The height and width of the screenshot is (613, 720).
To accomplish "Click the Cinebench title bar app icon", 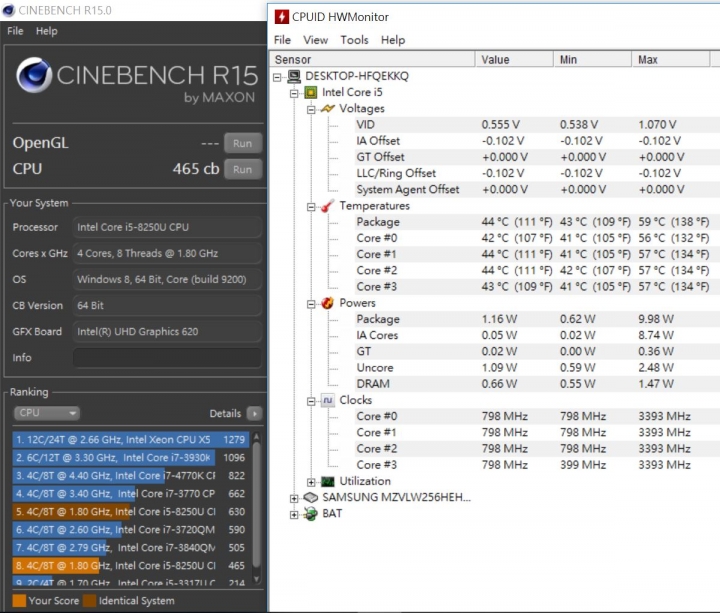I will coord(8,10).
